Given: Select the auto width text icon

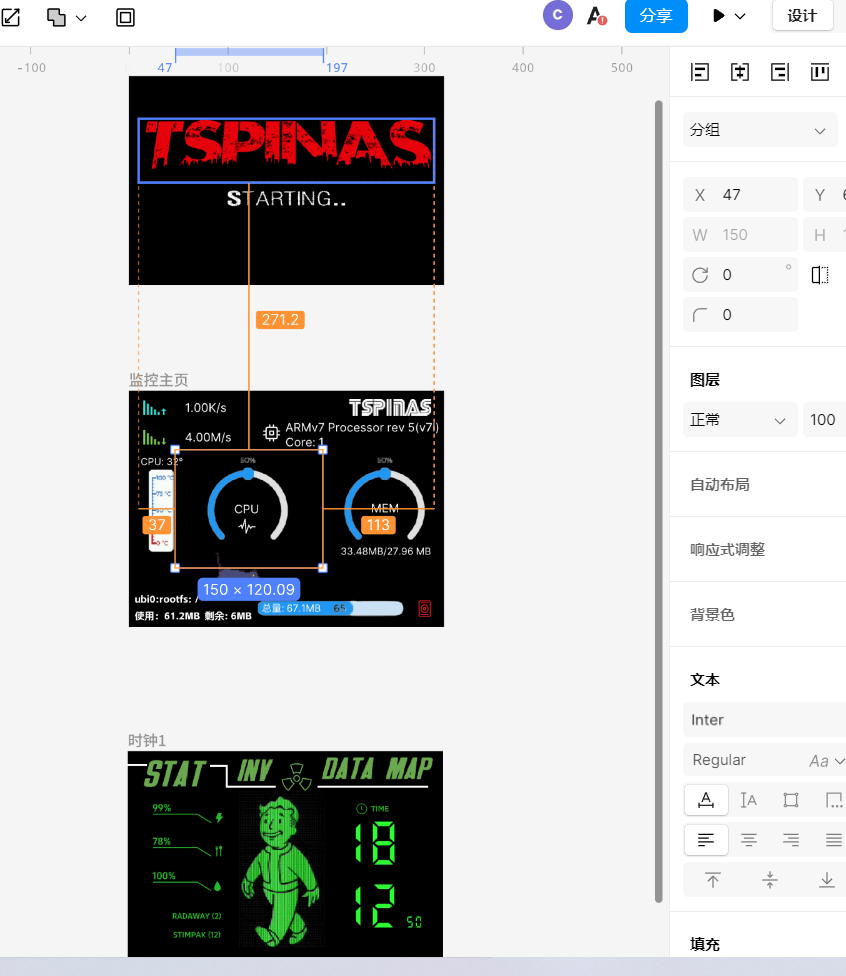Looking at the screenshot, I should point(706,800).
